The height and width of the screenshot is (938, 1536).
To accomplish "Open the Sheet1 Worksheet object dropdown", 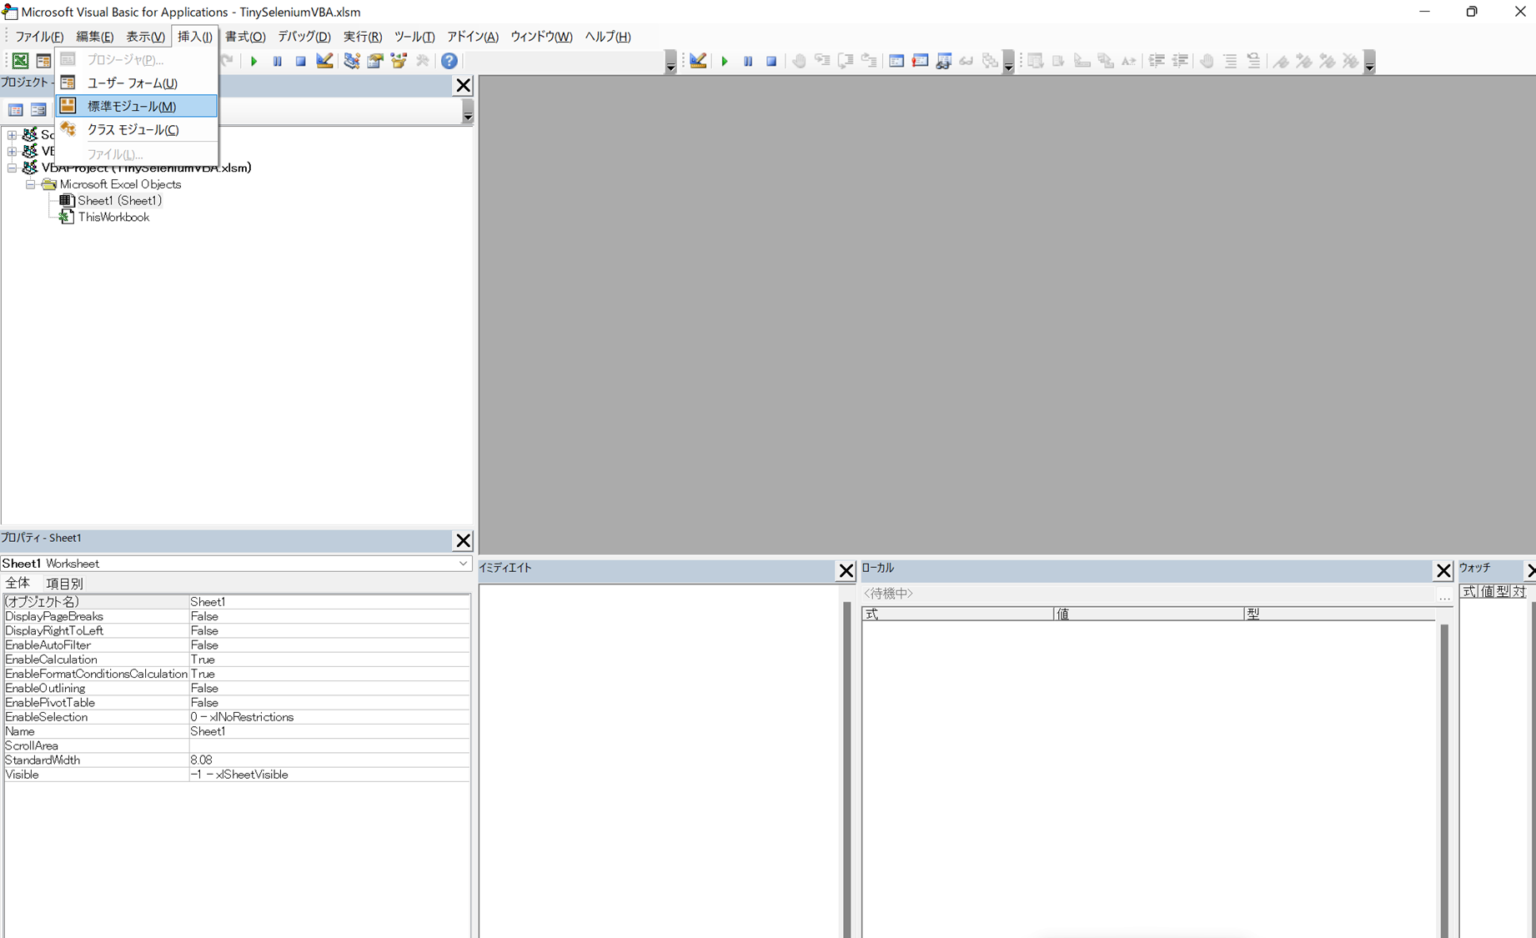I will coord(462,564).
